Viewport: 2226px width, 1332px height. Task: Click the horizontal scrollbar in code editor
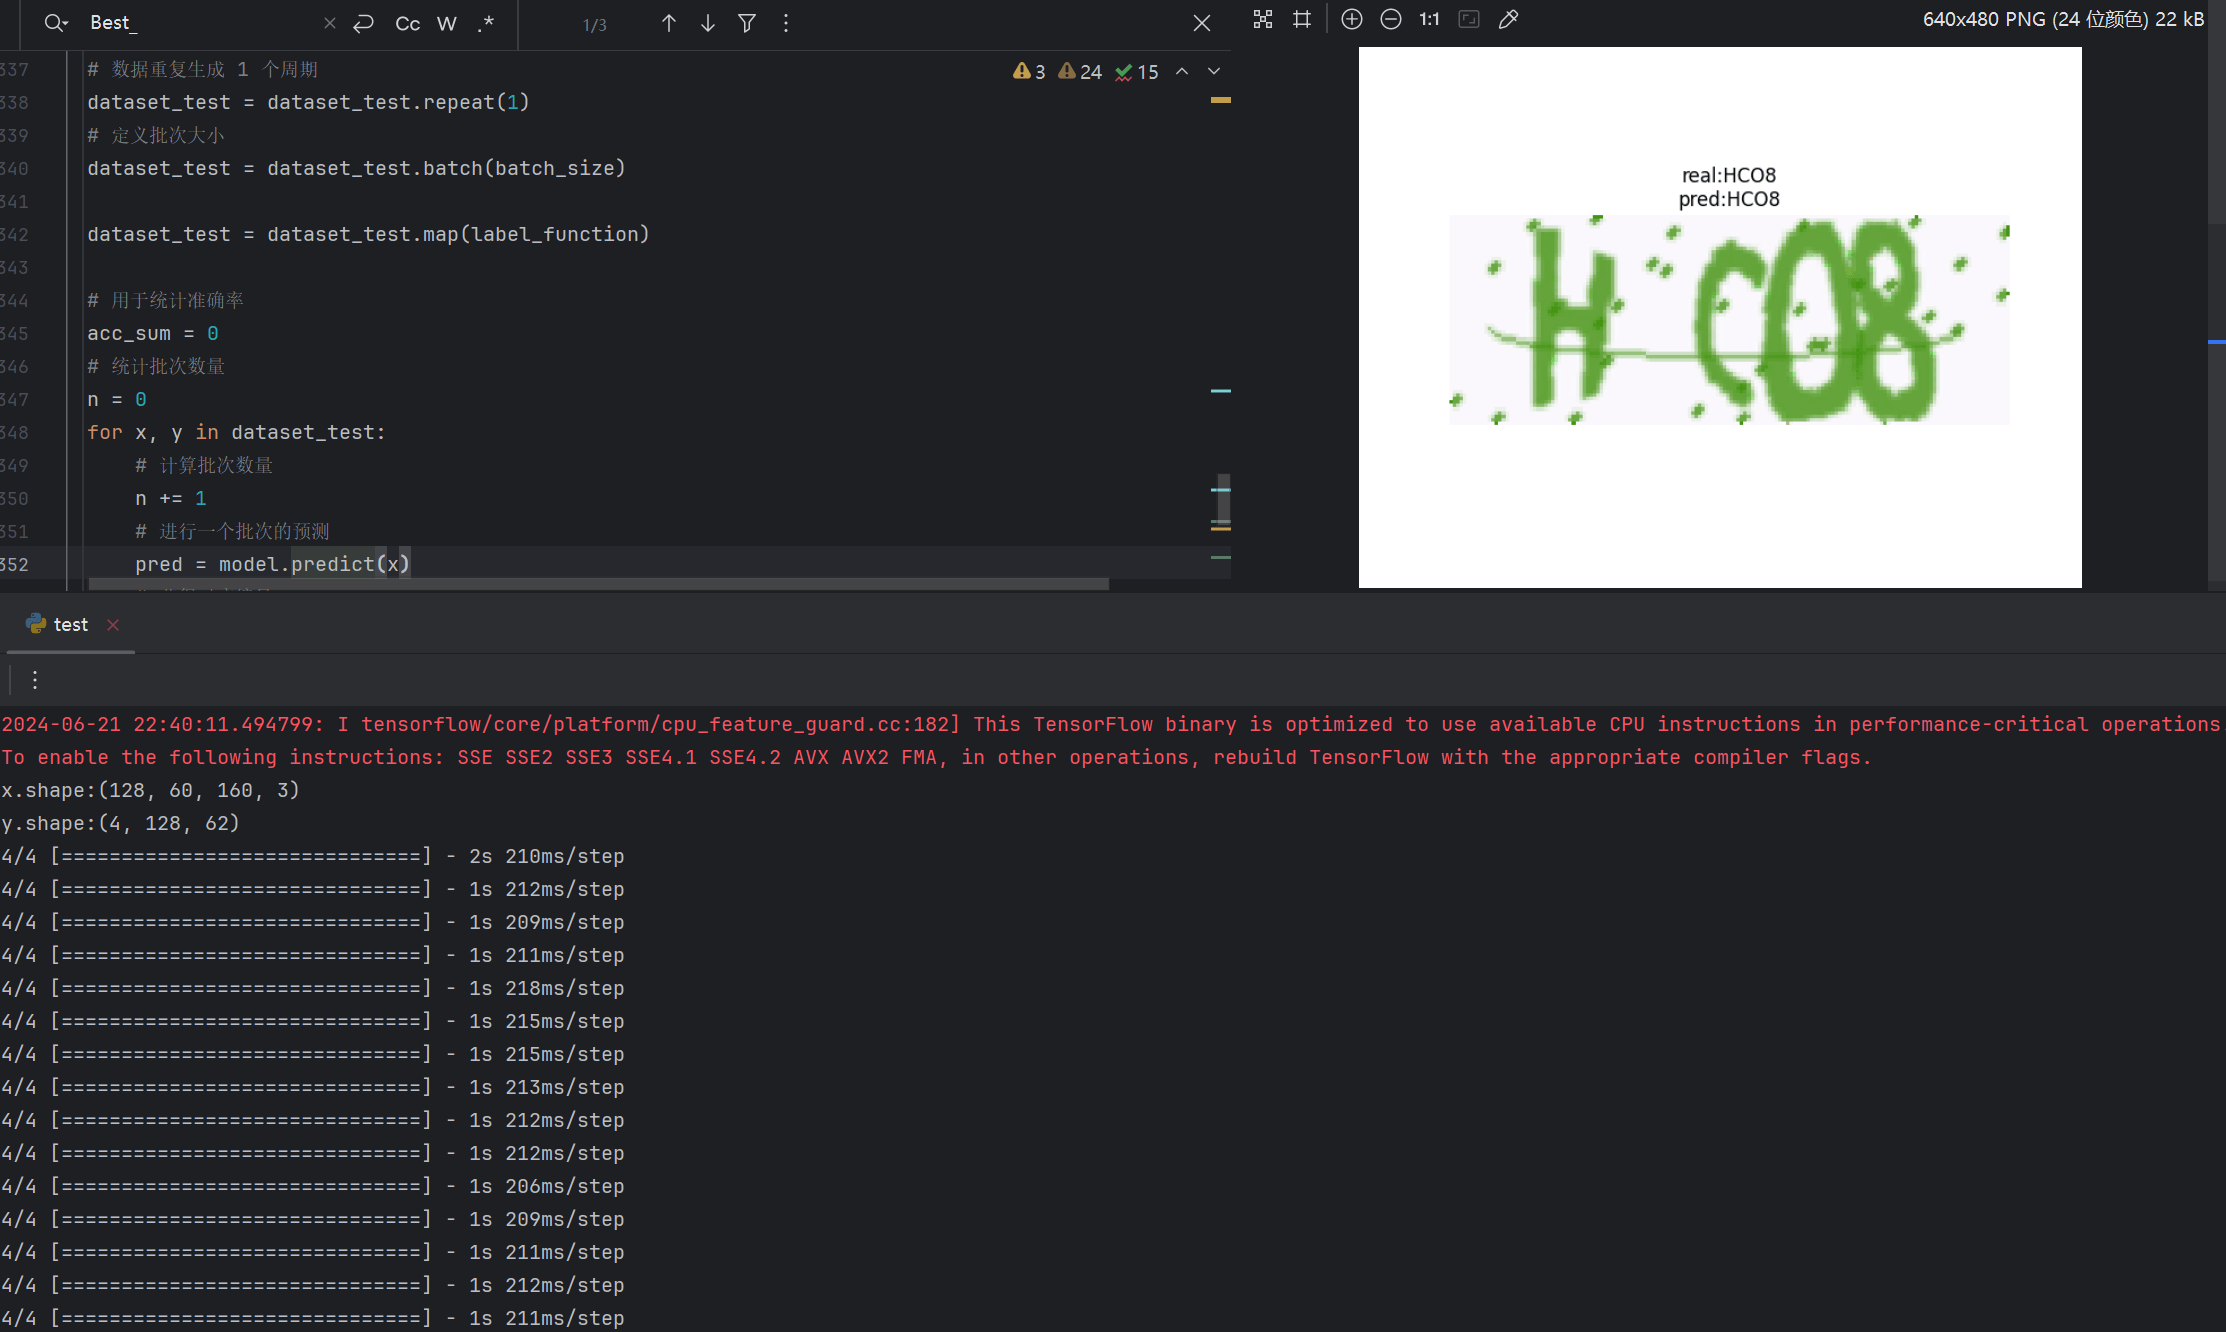598,584
